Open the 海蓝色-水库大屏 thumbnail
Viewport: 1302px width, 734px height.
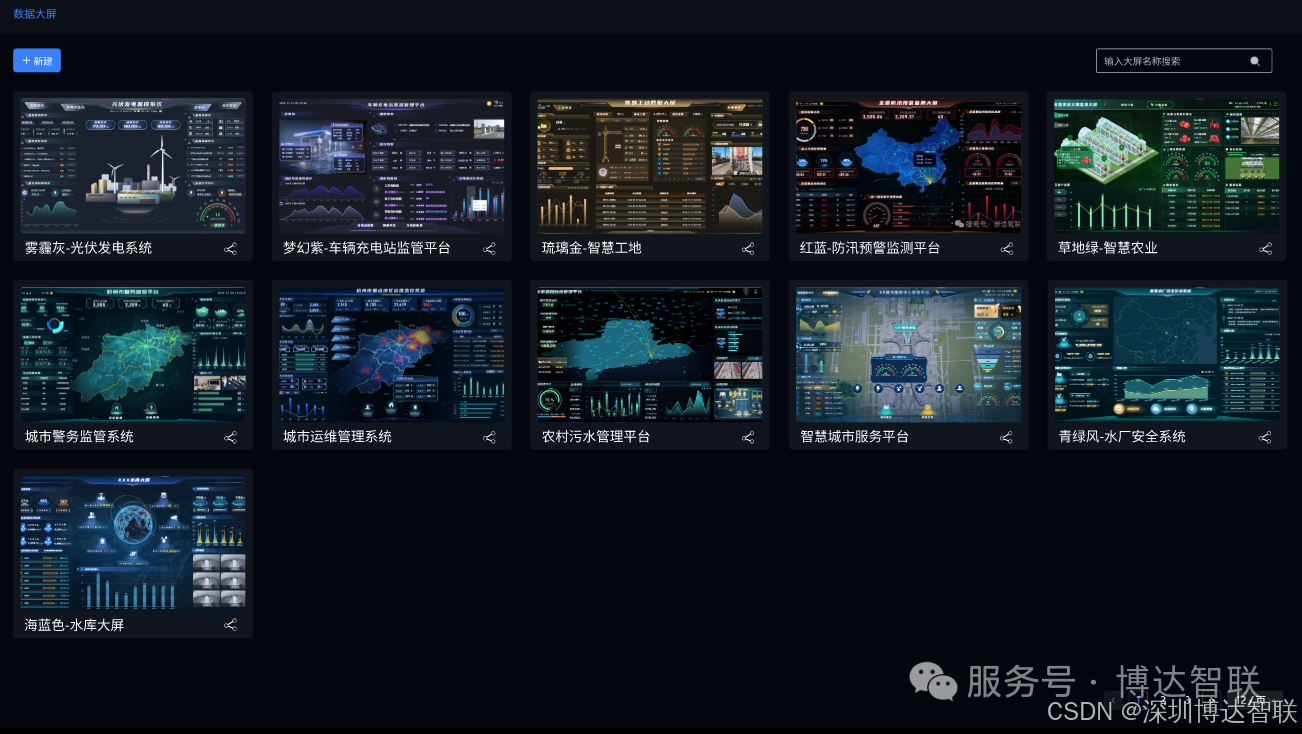(x=132, y=541)
